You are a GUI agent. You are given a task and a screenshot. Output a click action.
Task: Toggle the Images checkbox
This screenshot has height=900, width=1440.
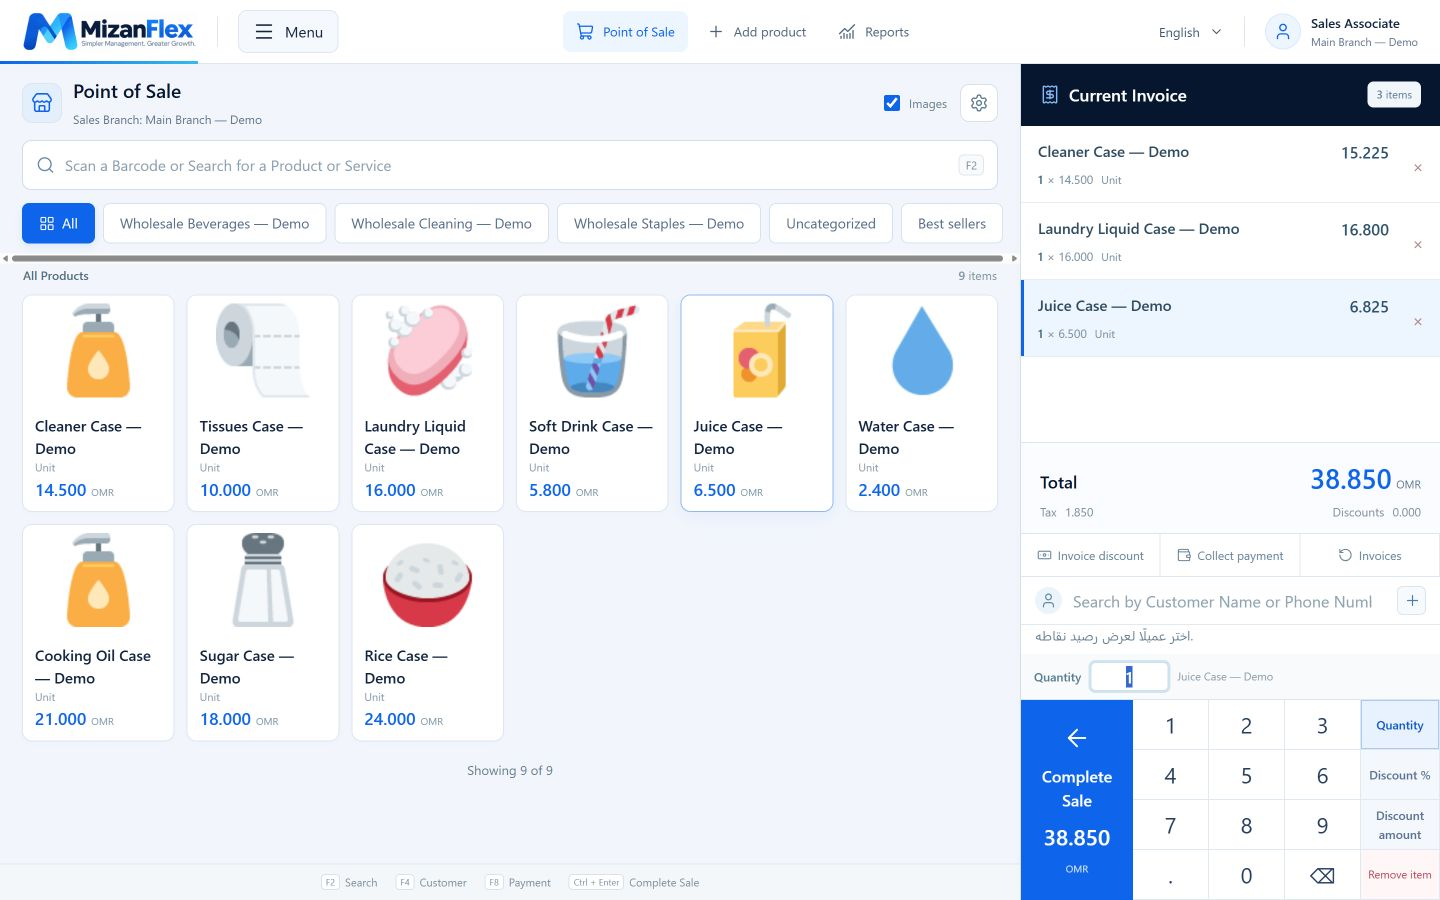pyautogui.click(x=892, y=103)
